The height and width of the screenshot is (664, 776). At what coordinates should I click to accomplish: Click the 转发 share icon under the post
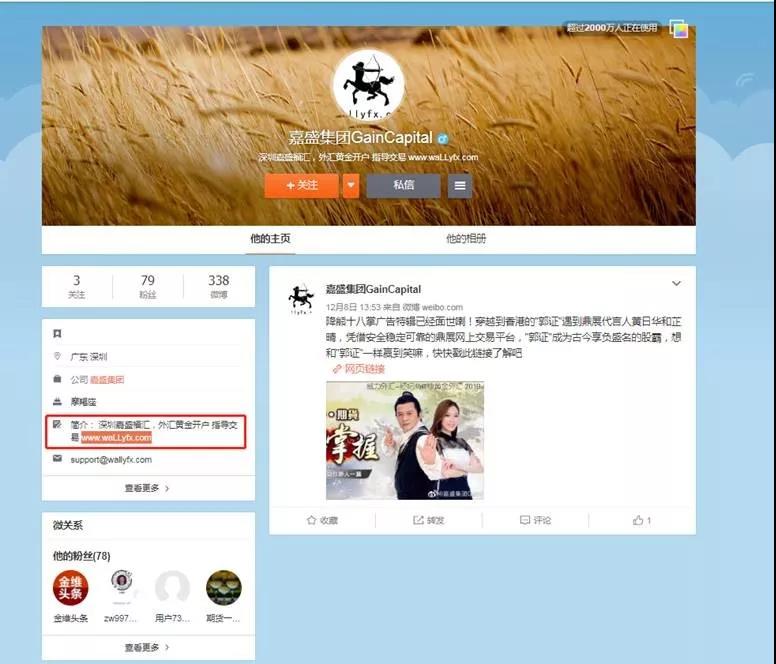(x=418, y=520)
